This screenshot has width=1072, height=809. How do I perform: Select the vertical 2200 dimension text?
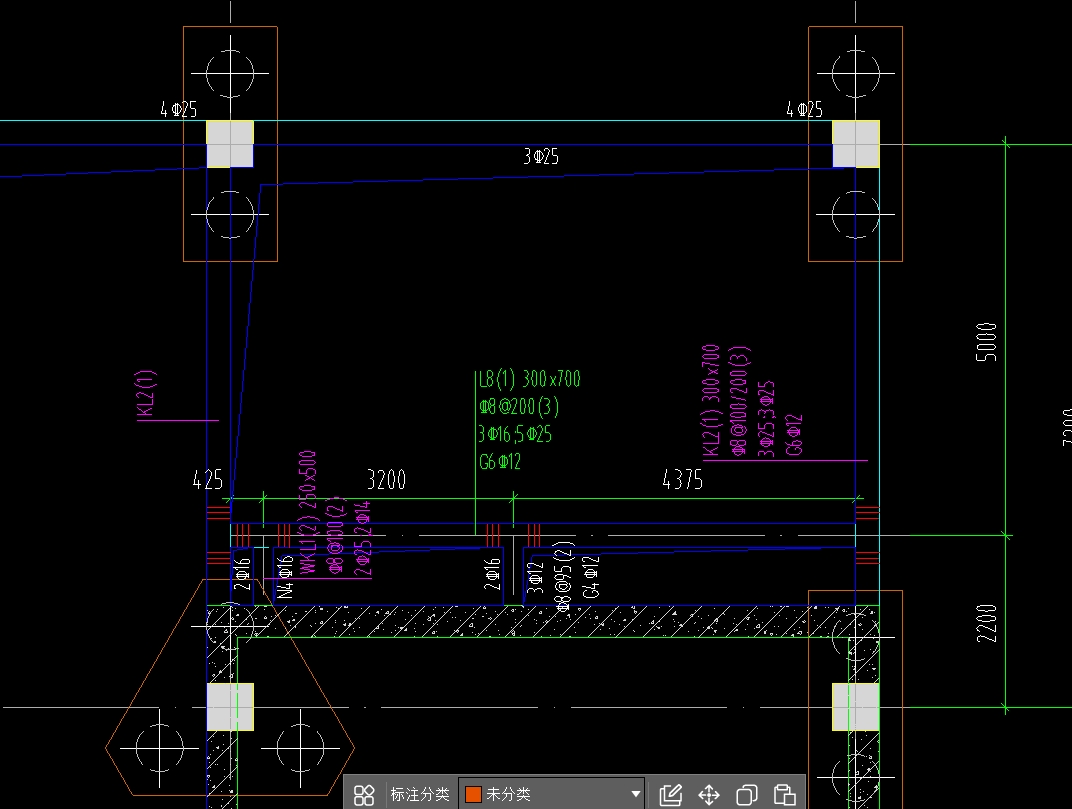pyautogui.click(x=986, y=623)
